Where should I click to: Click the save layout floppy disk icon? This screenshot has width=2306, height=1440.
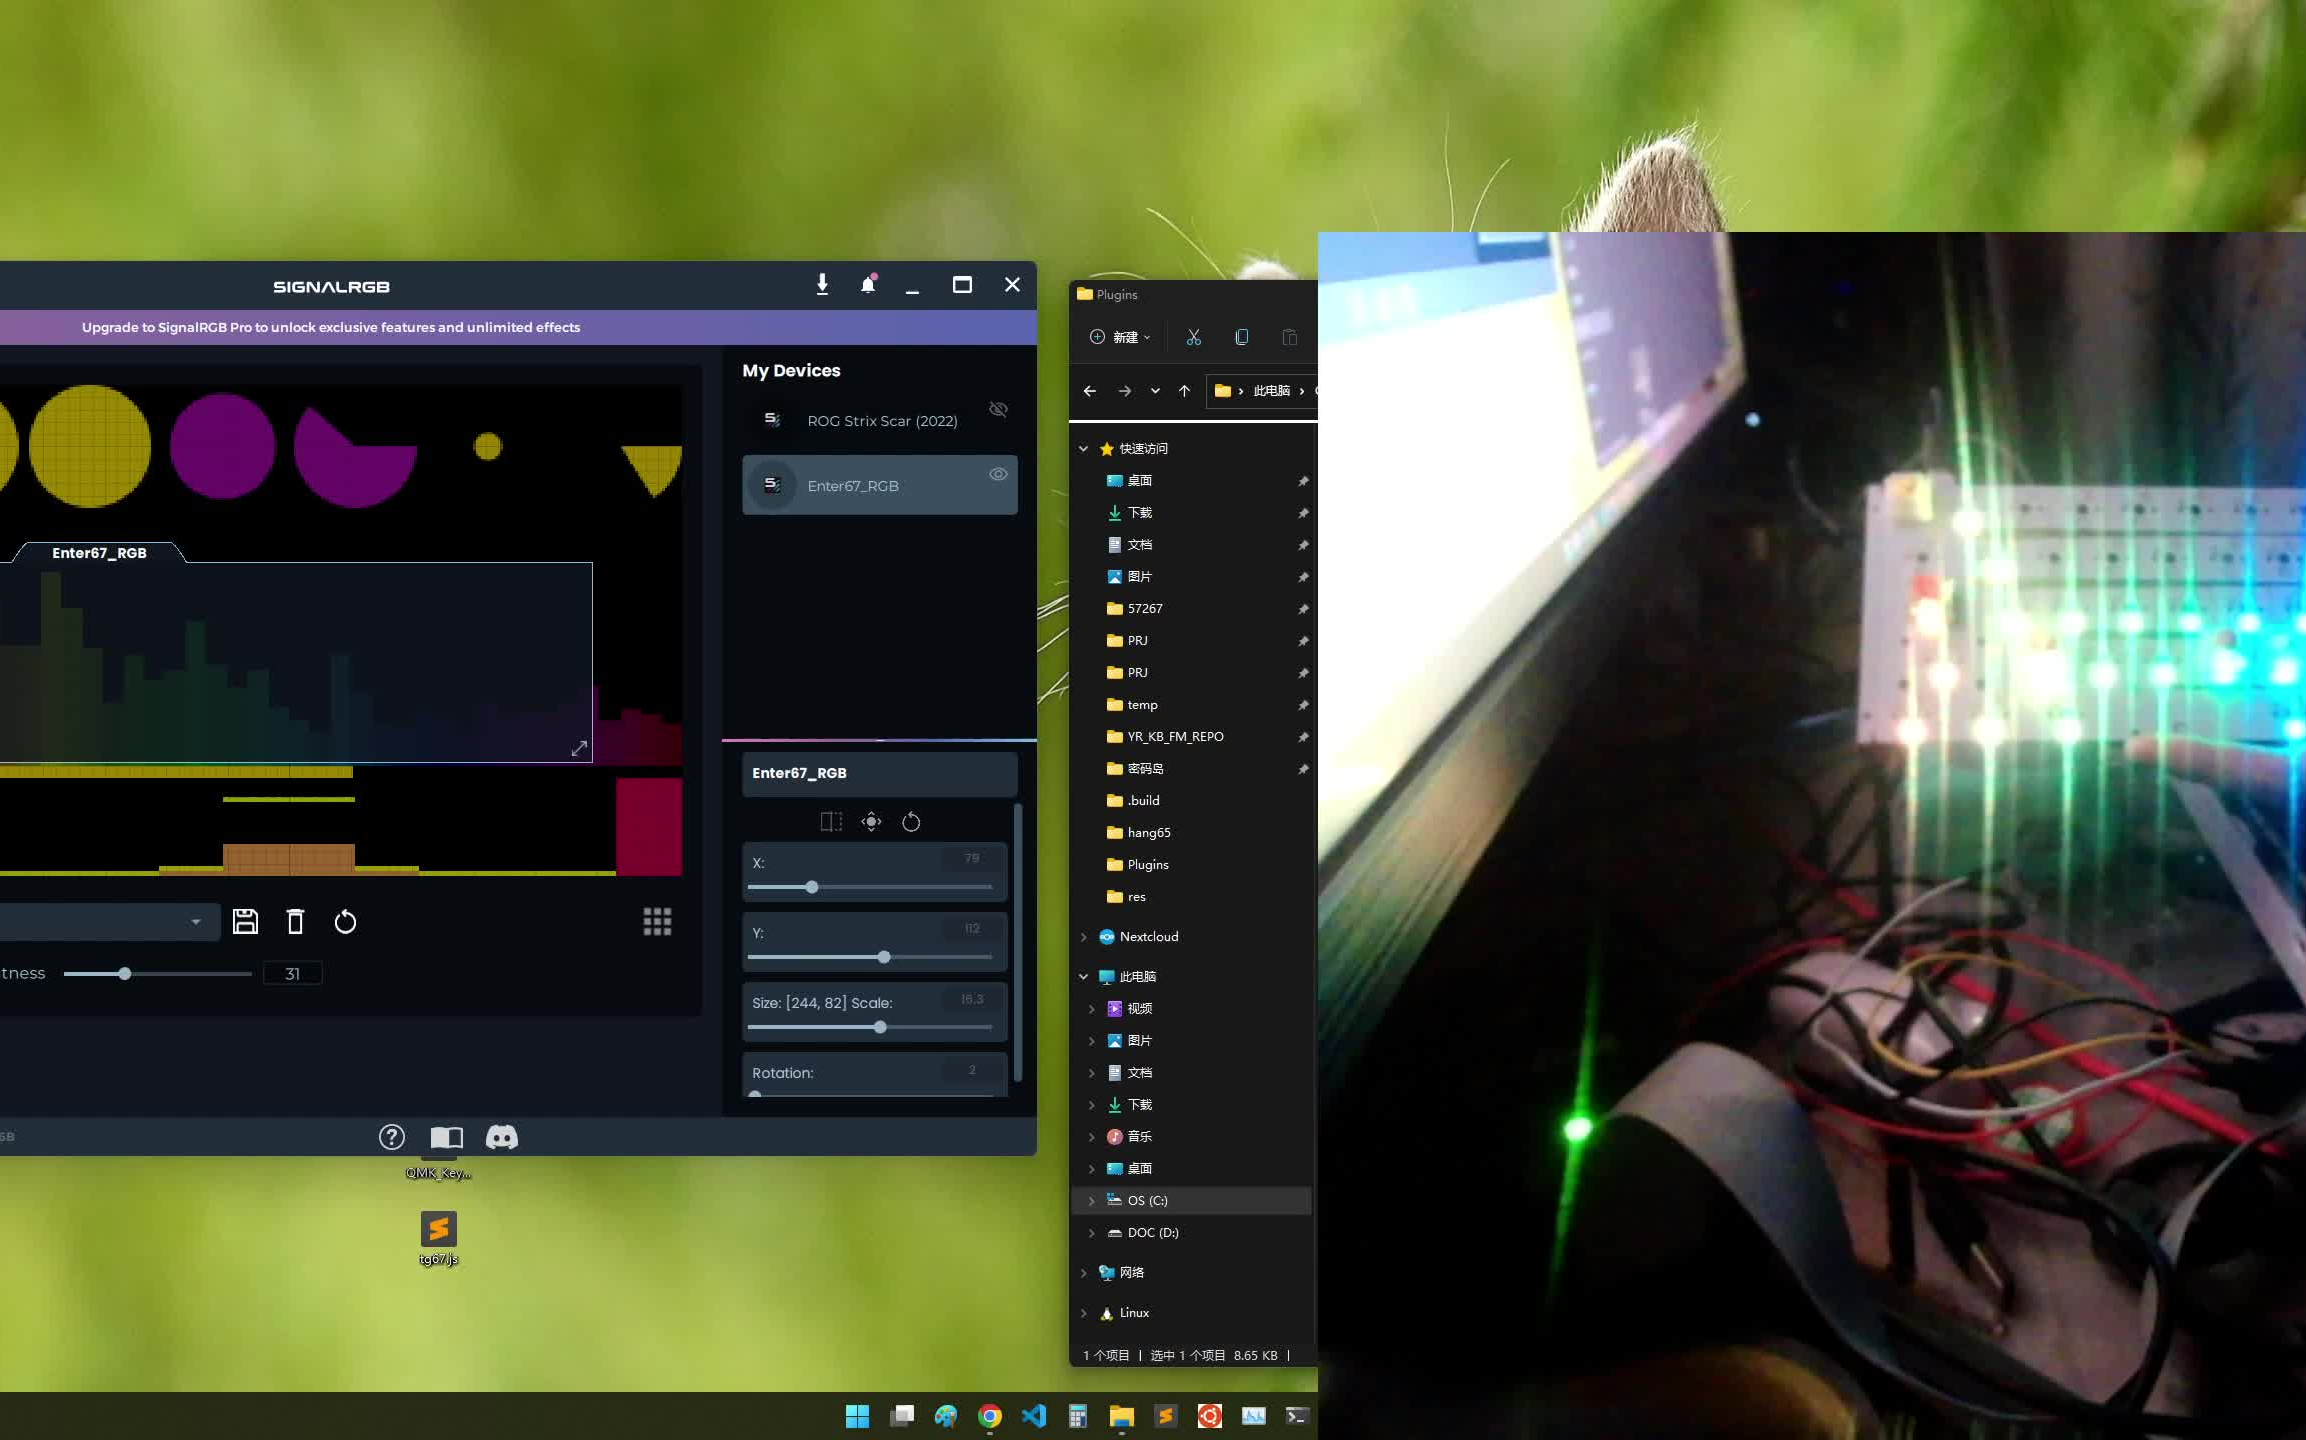[245, 921]
